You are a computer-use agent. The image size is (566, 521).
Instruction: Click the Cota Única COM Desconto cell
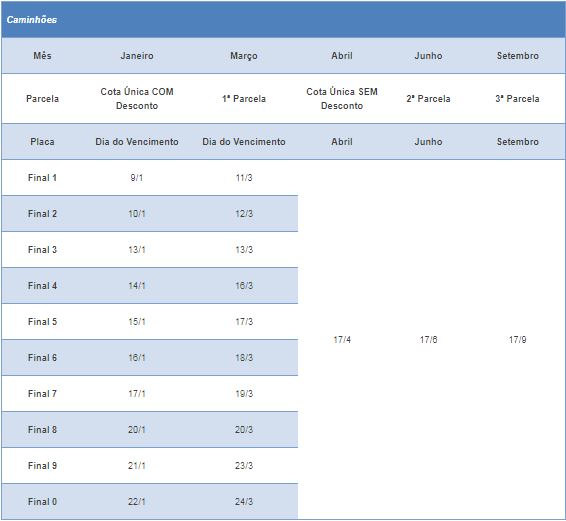click(137, 99)
